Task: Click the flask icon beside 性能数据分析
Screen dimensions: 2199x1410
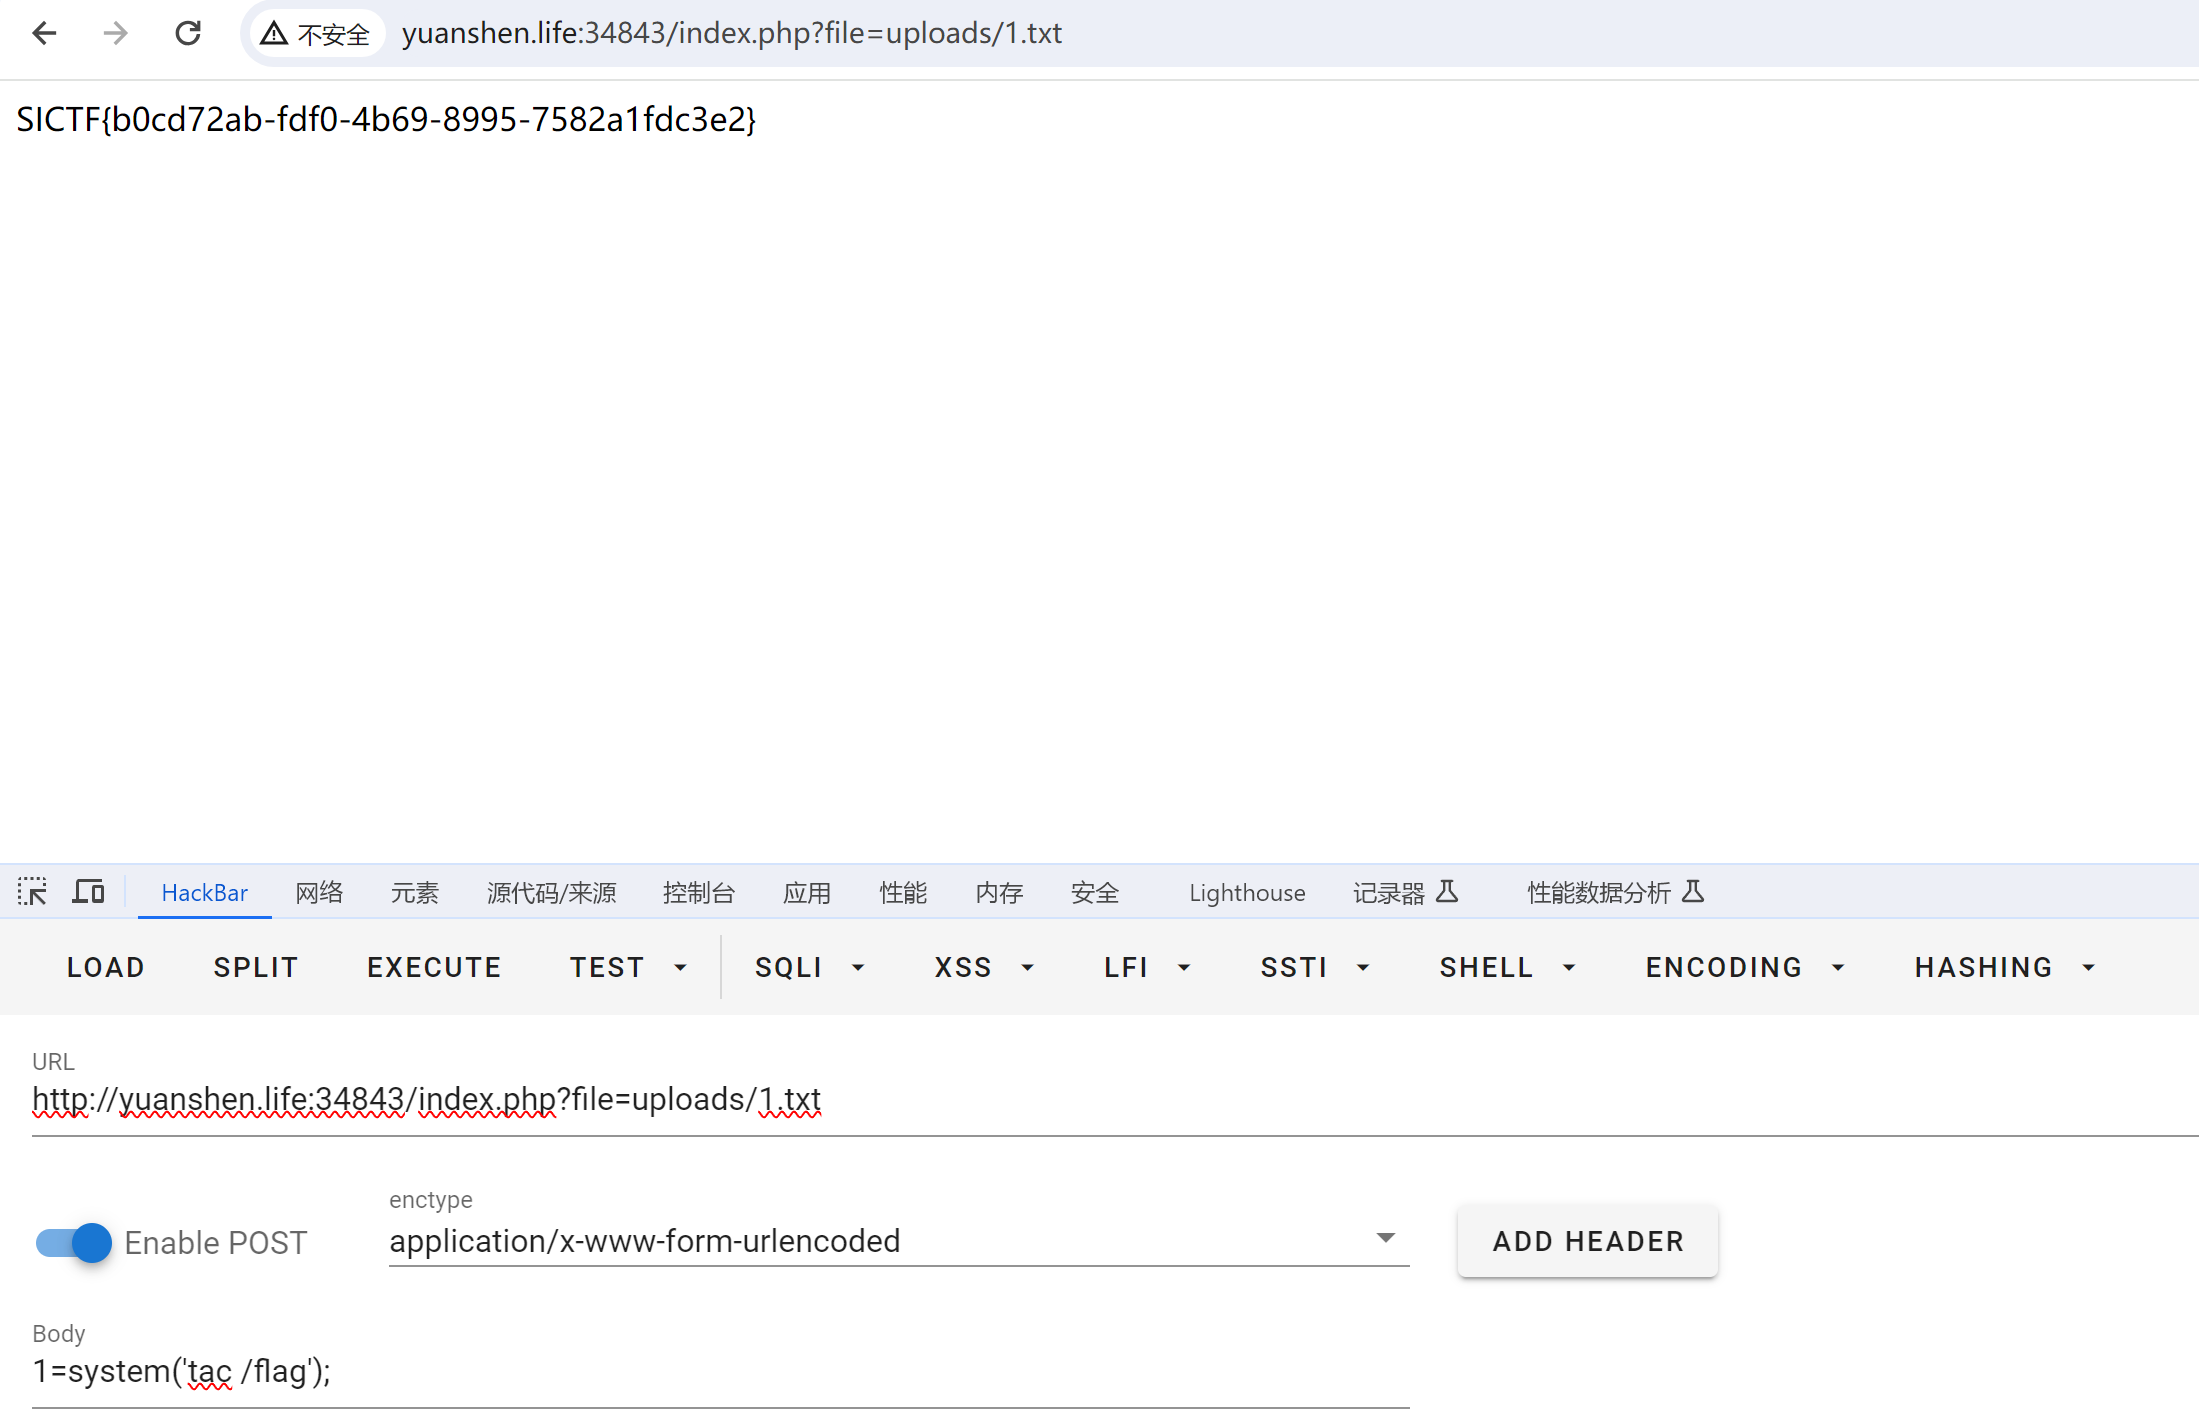Action: (1692, 891)
